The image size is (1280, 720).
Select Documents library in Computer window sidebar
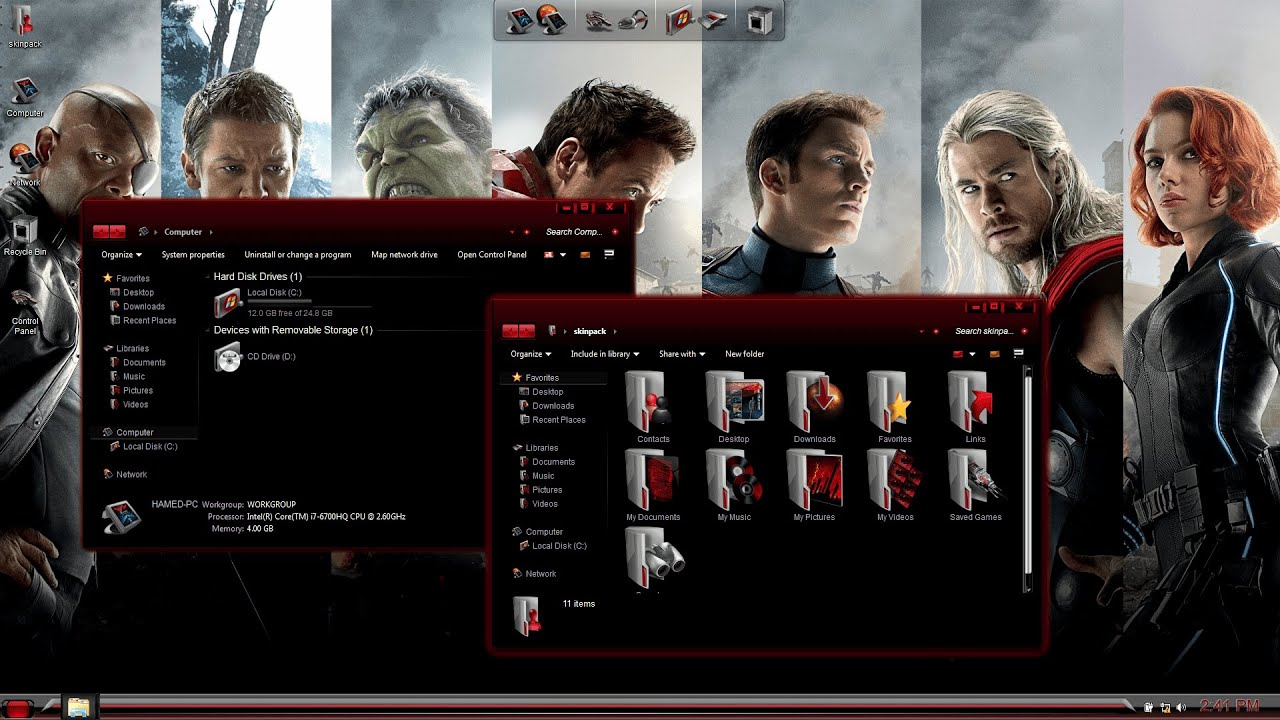(138, 362)
